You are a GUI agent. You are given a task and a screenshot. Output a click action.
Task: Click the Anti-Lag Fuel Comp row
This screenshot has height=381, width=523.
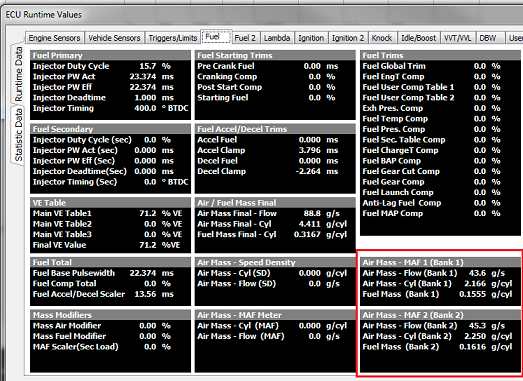tap(440, 203)
